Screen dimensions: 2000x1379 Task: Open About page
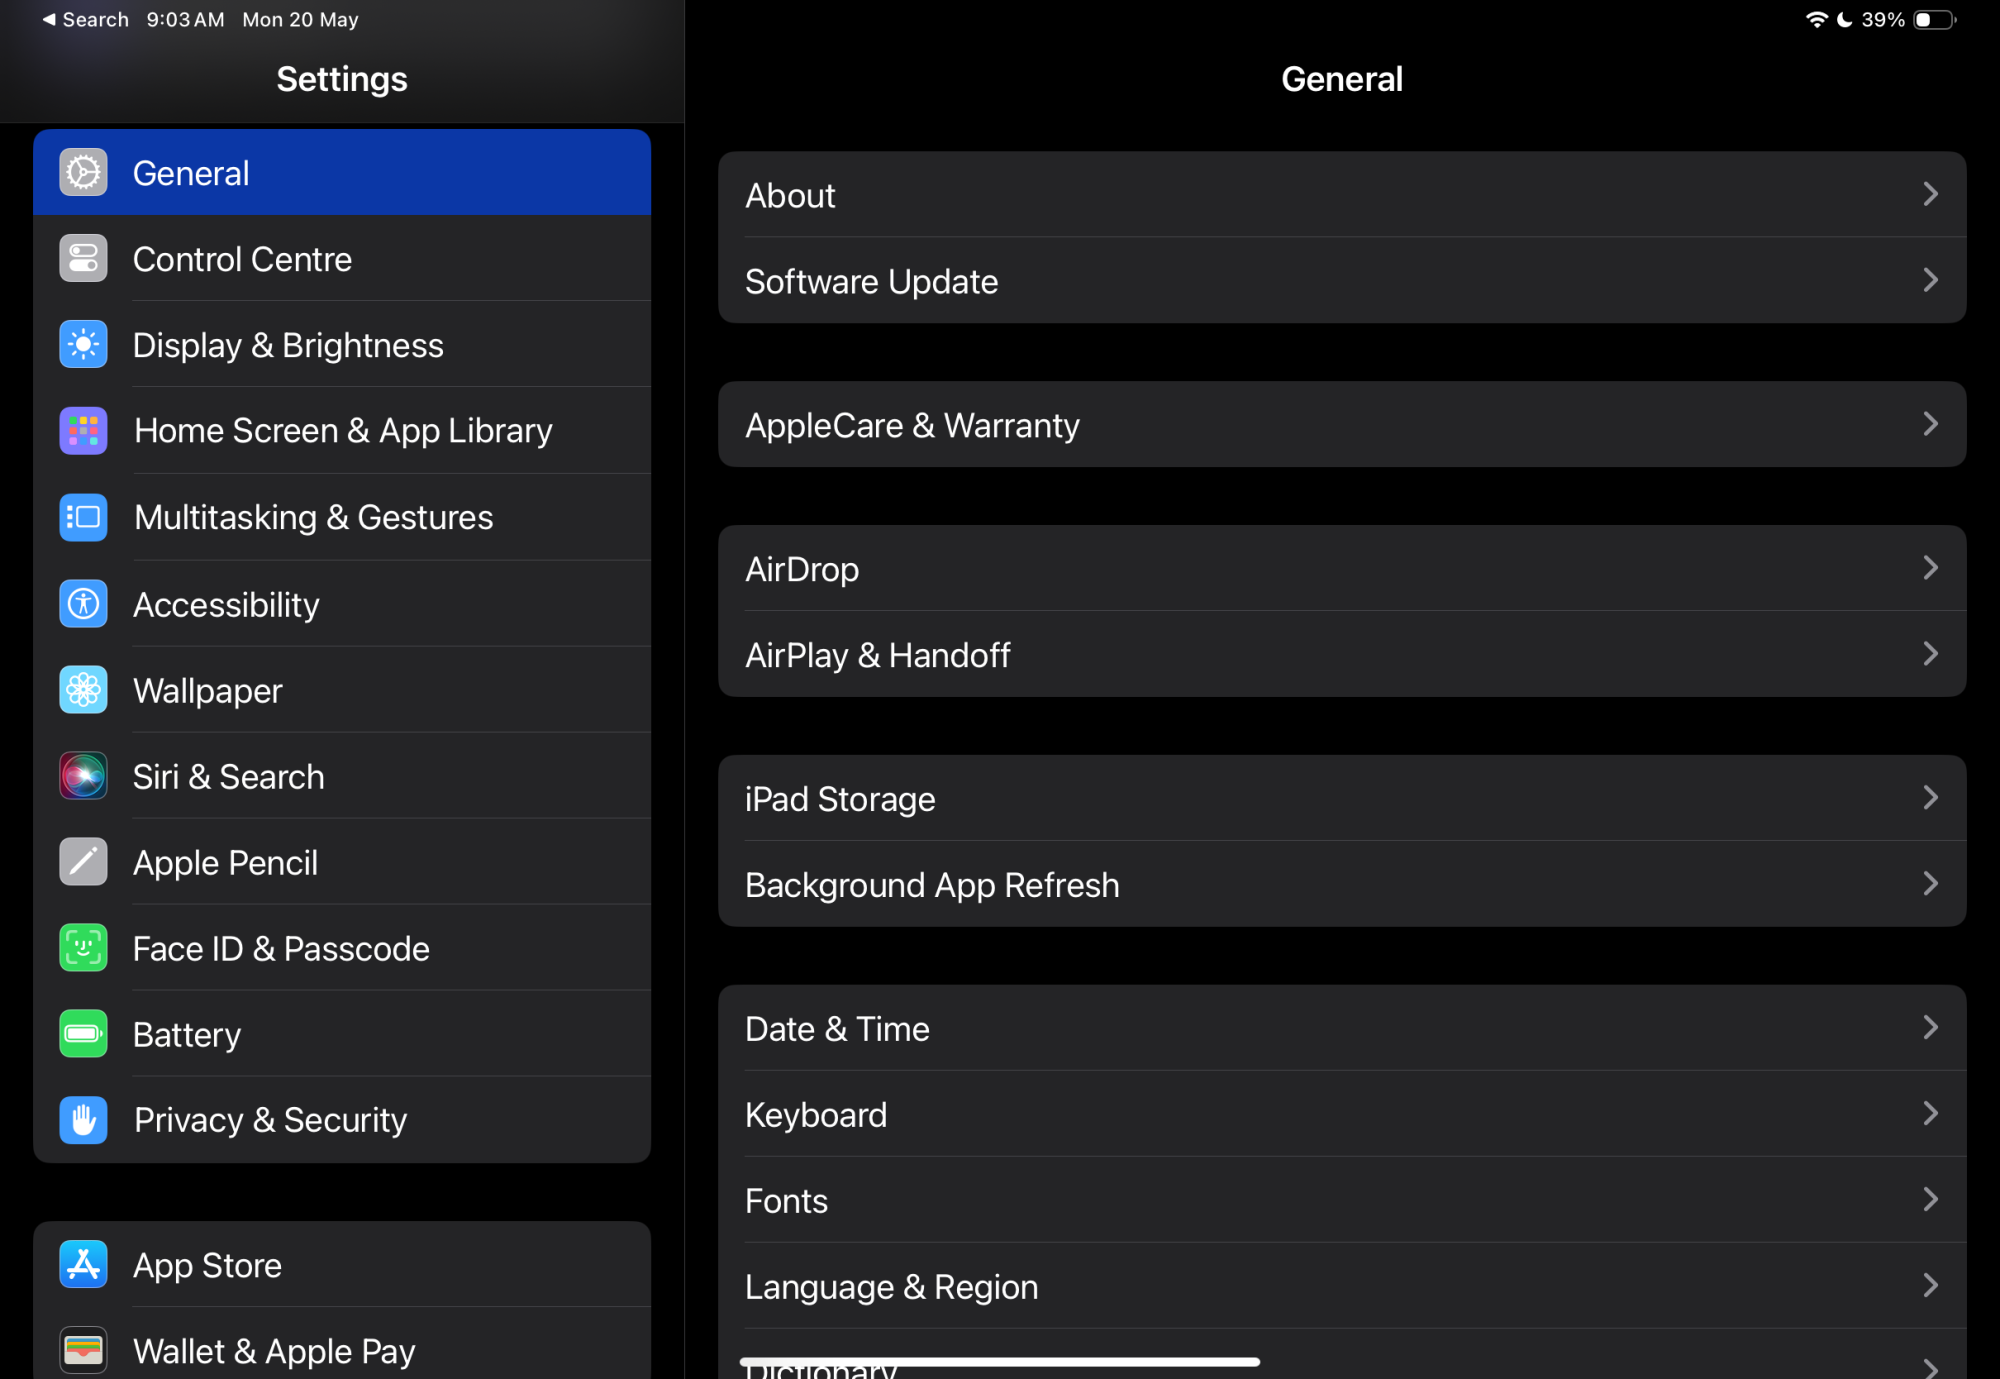pyautogui.click(x=1342, y=195)
